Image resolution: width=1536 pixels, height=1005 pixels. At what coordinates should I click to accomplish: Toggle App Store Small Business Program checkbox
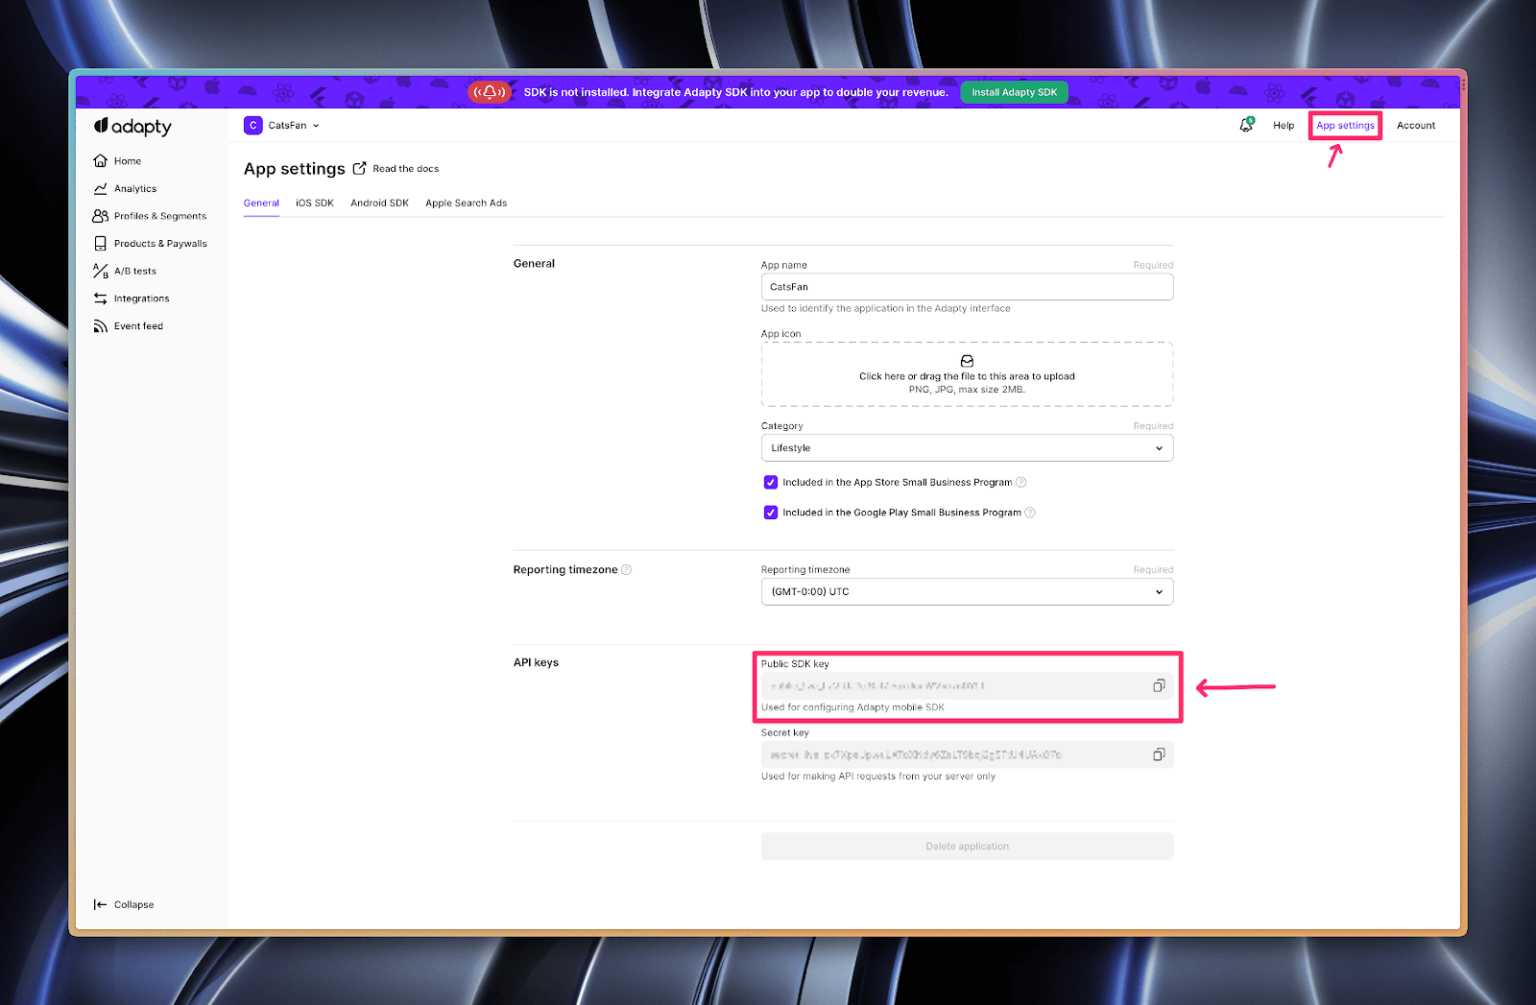click(771, 482)
